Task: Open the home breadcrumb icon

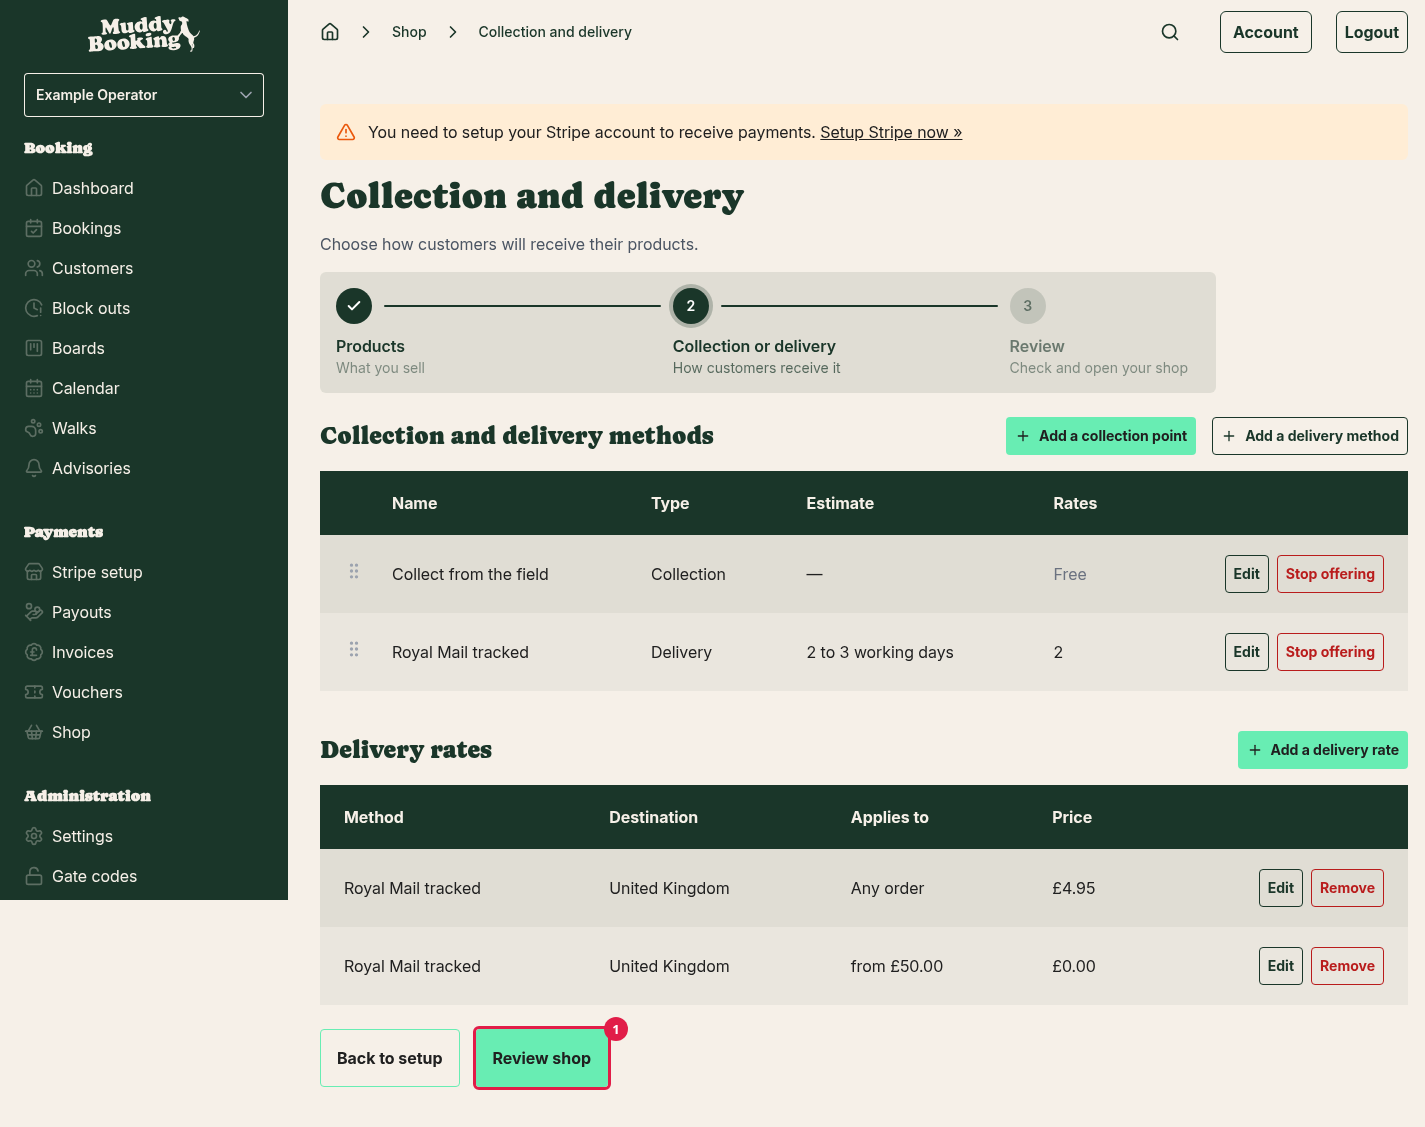Action: 330,32
